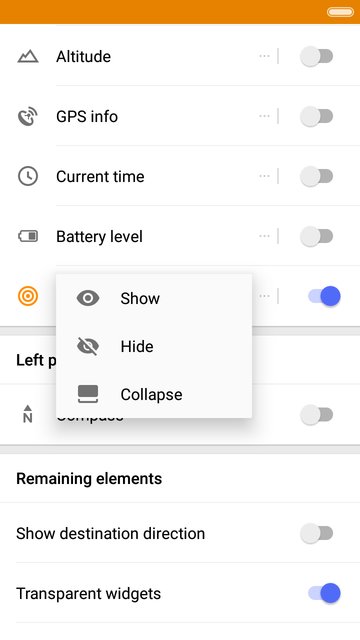
Task: Turn on the GPS info switch
Action: (x=317, y=116)
